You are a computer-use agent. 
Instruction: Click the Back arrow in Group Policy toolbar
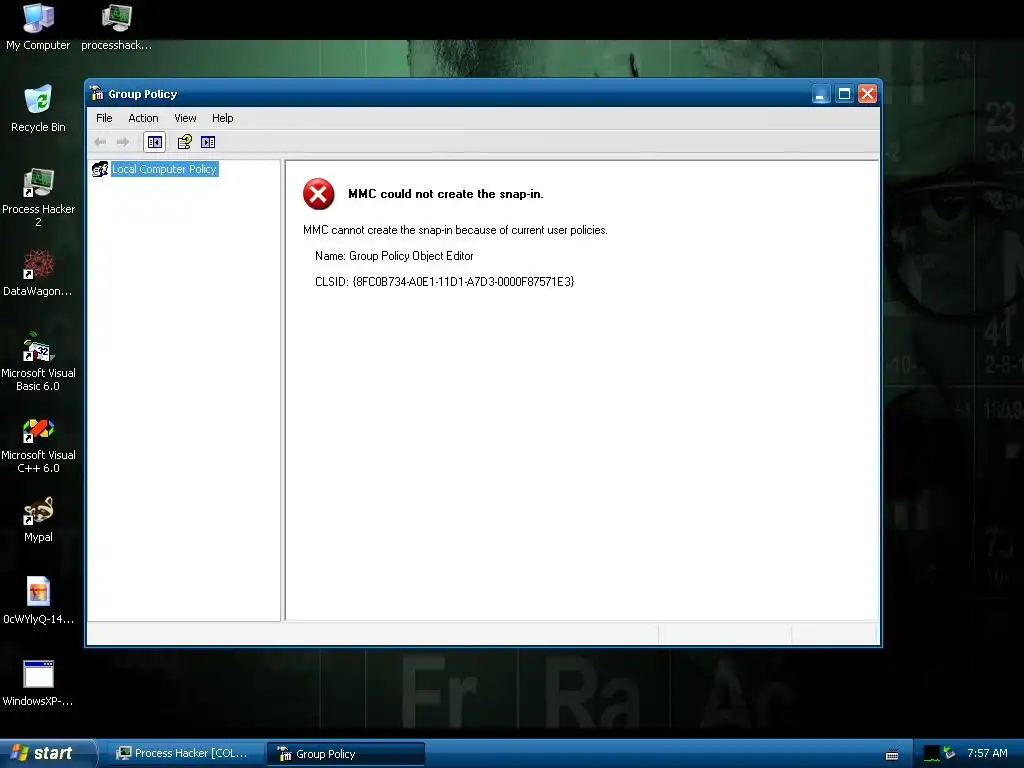[100, 142]
